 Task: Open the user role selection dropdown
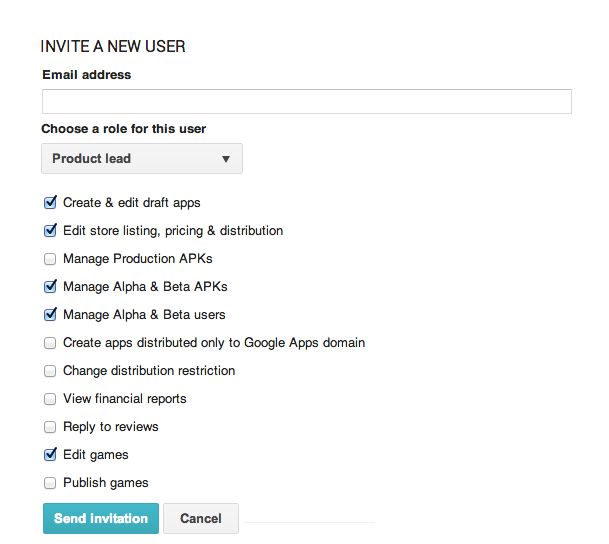pos(142,159)
